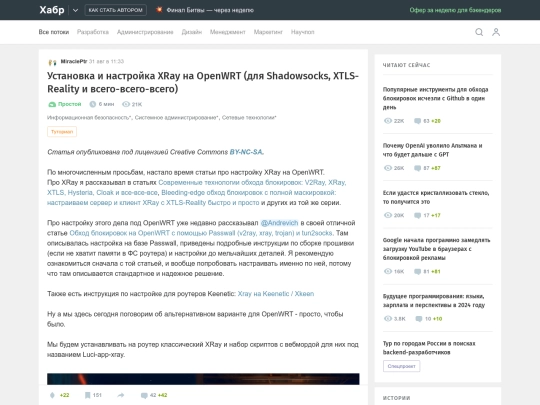Click the article header image

click(203, 379)
